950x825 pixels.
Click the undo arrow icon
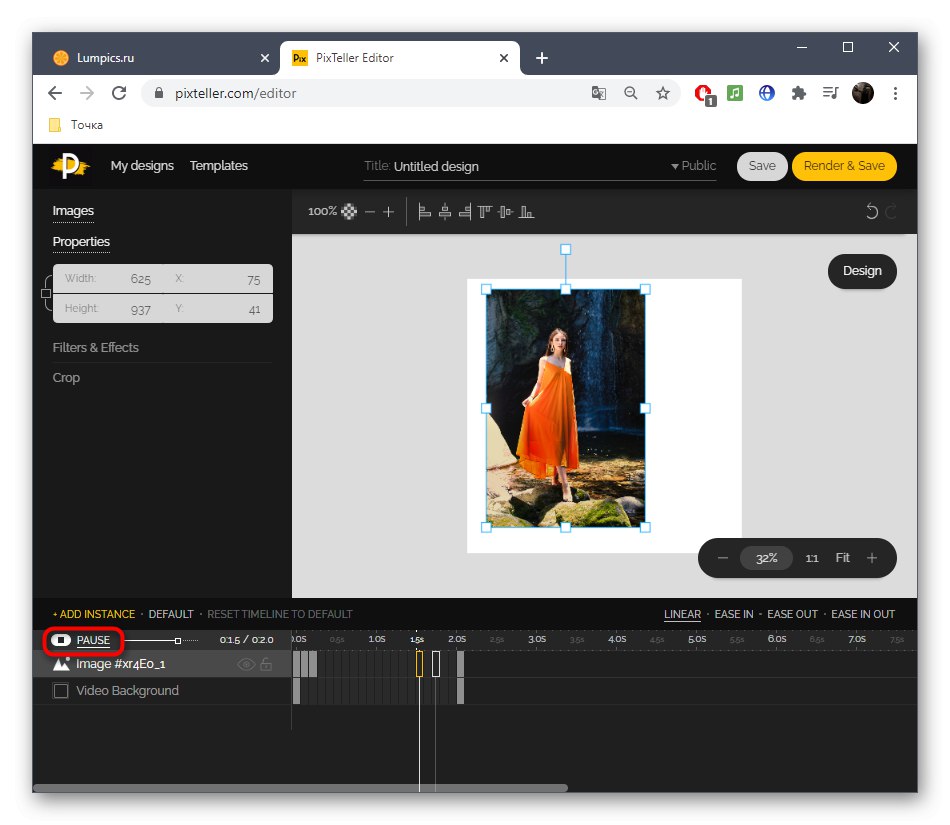click(871, 211)
